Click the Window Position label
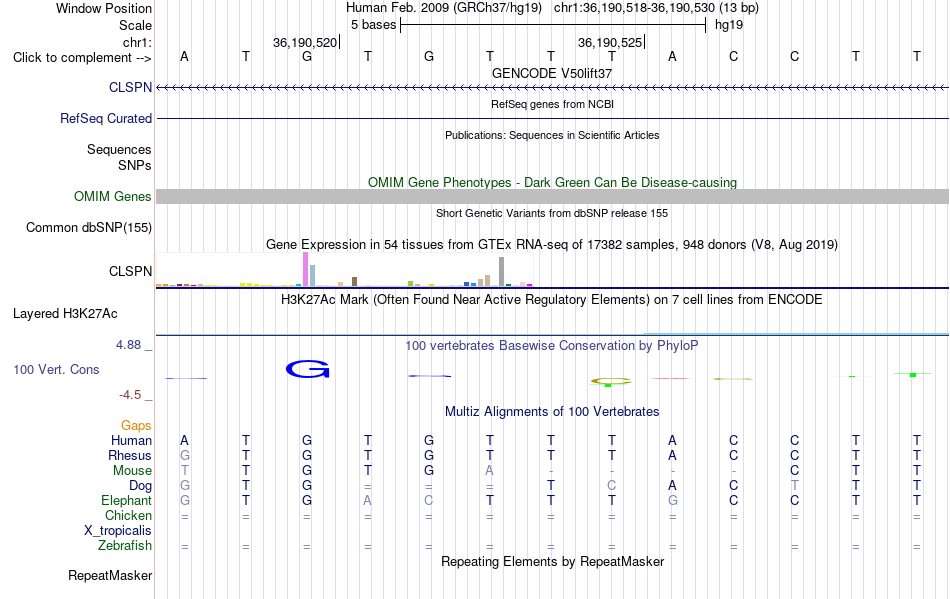 (x=104, y=8)
